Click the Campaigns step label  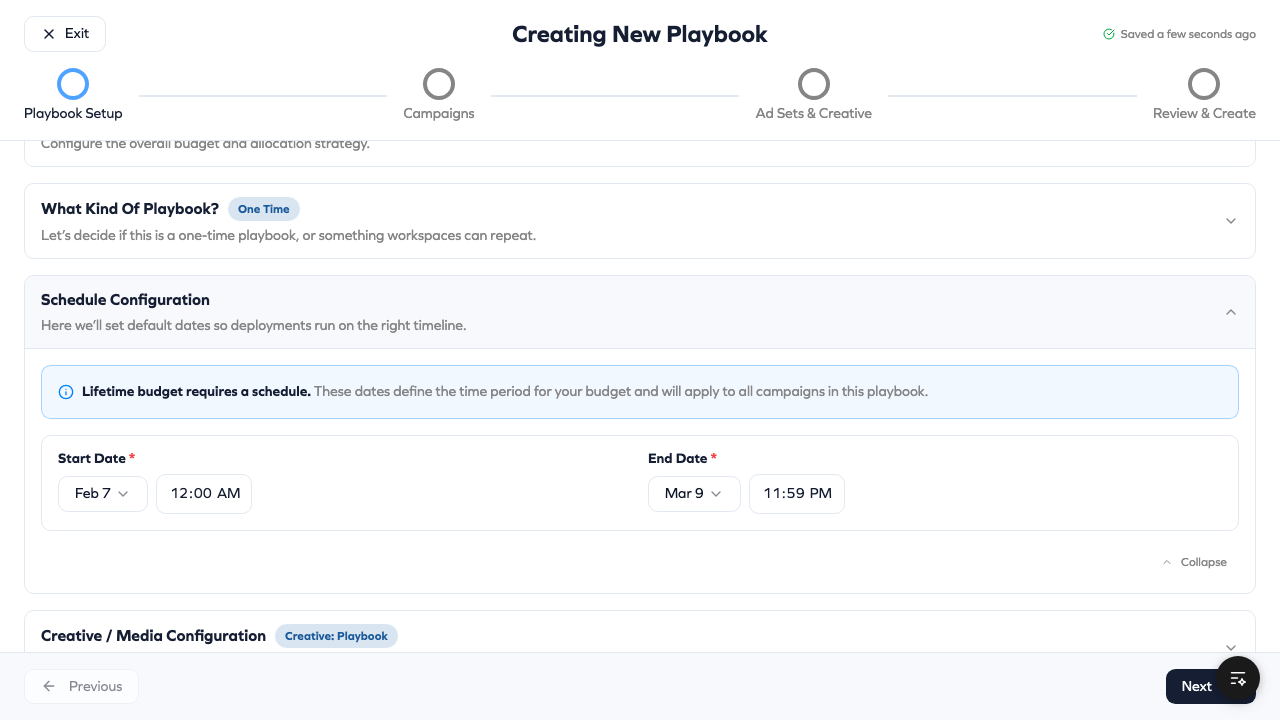coord(439,114)
